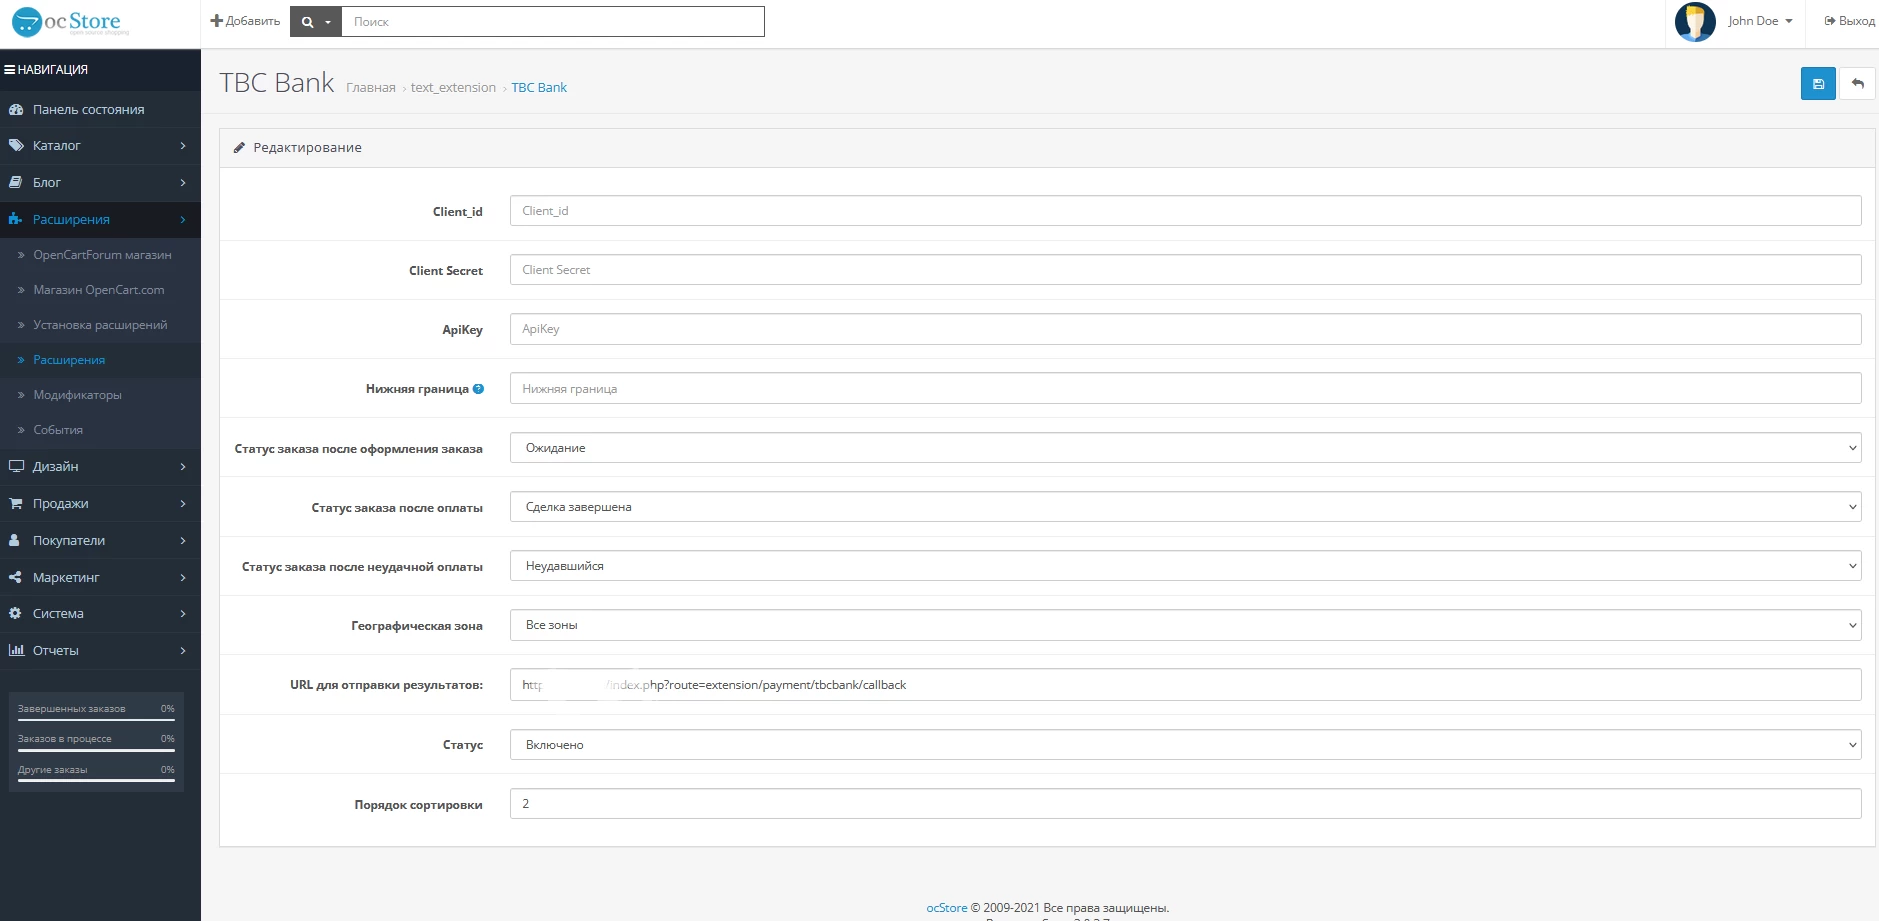Screen dimensions: 1879x921
Task: Open Магазин OpenCart.com submenu item
Action: (98, 290)
